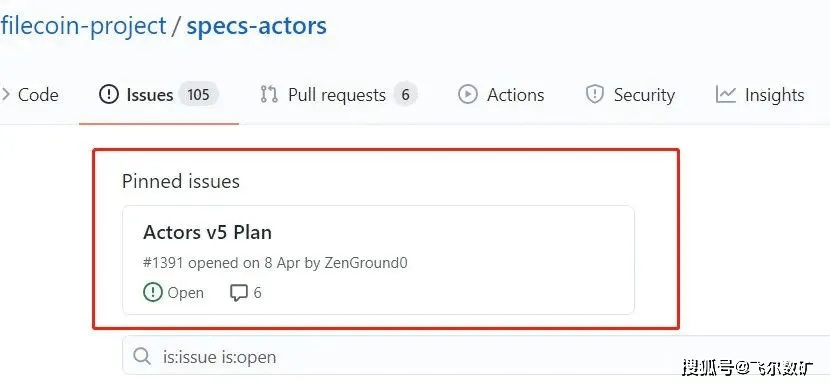Switch to the Pull requests tab
The height and width of the screenshot is (385, 830).
(x=338, y=95)
